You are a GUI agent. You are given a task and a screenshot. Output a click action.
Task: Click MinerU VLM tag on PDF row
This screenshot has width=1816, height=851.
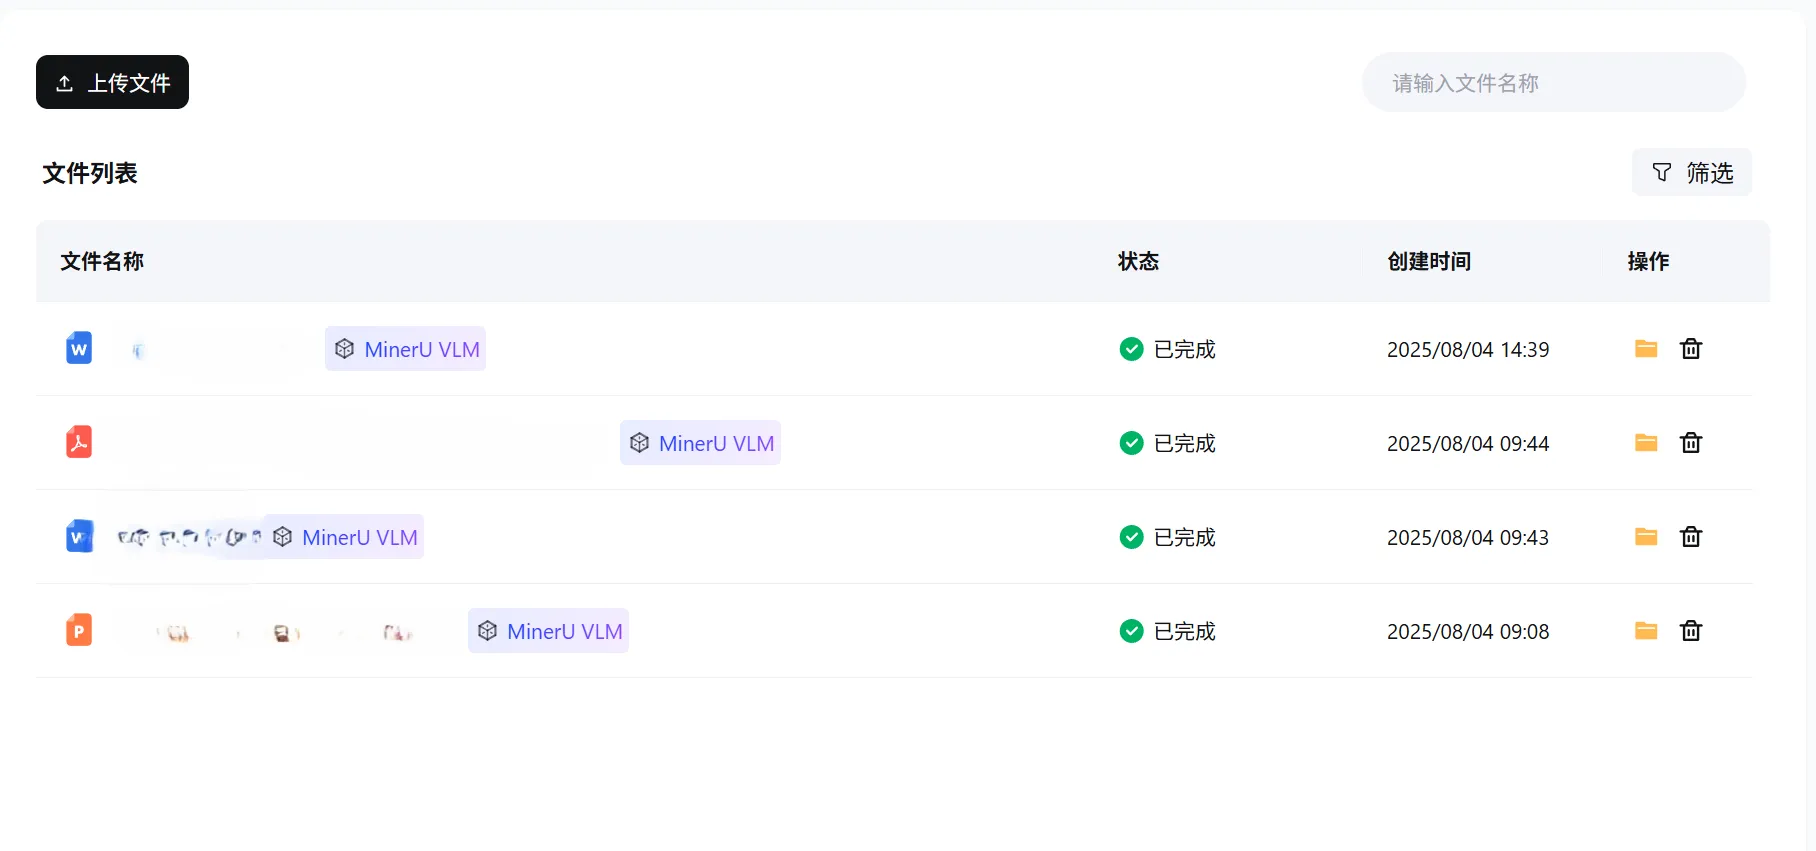(700, 443)
